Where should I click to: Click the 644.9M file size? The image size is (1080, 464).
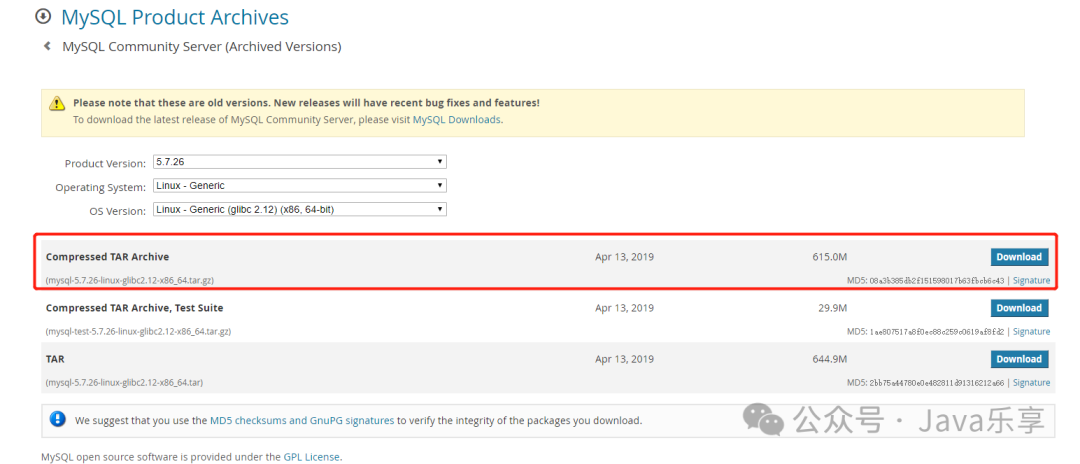(x=829, y=359)
